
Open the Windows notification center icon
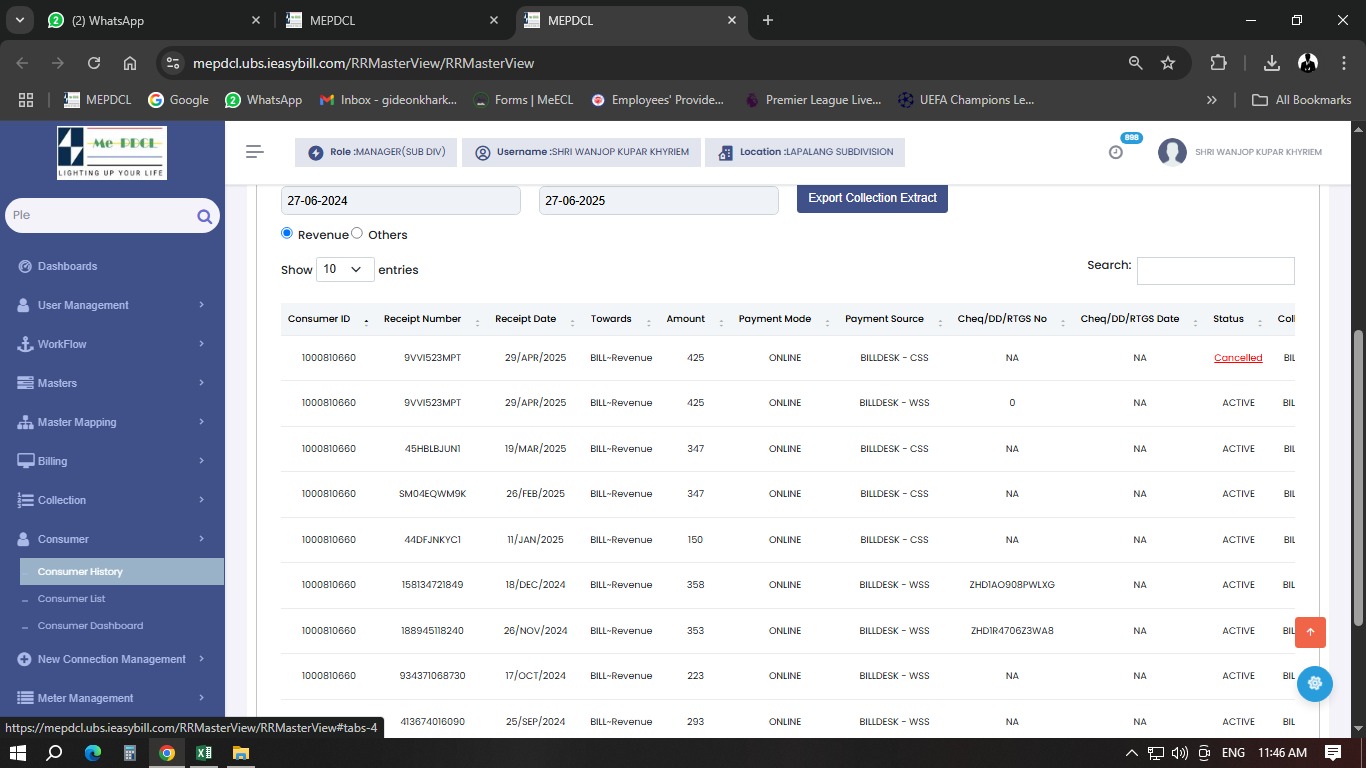[1333, 752]
